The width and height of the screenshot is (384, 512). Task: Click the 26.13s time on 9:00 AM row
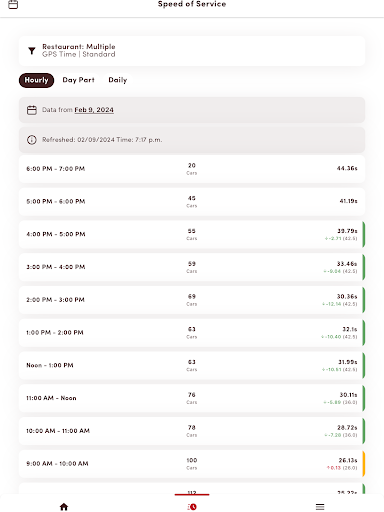[x=348, y=460]
